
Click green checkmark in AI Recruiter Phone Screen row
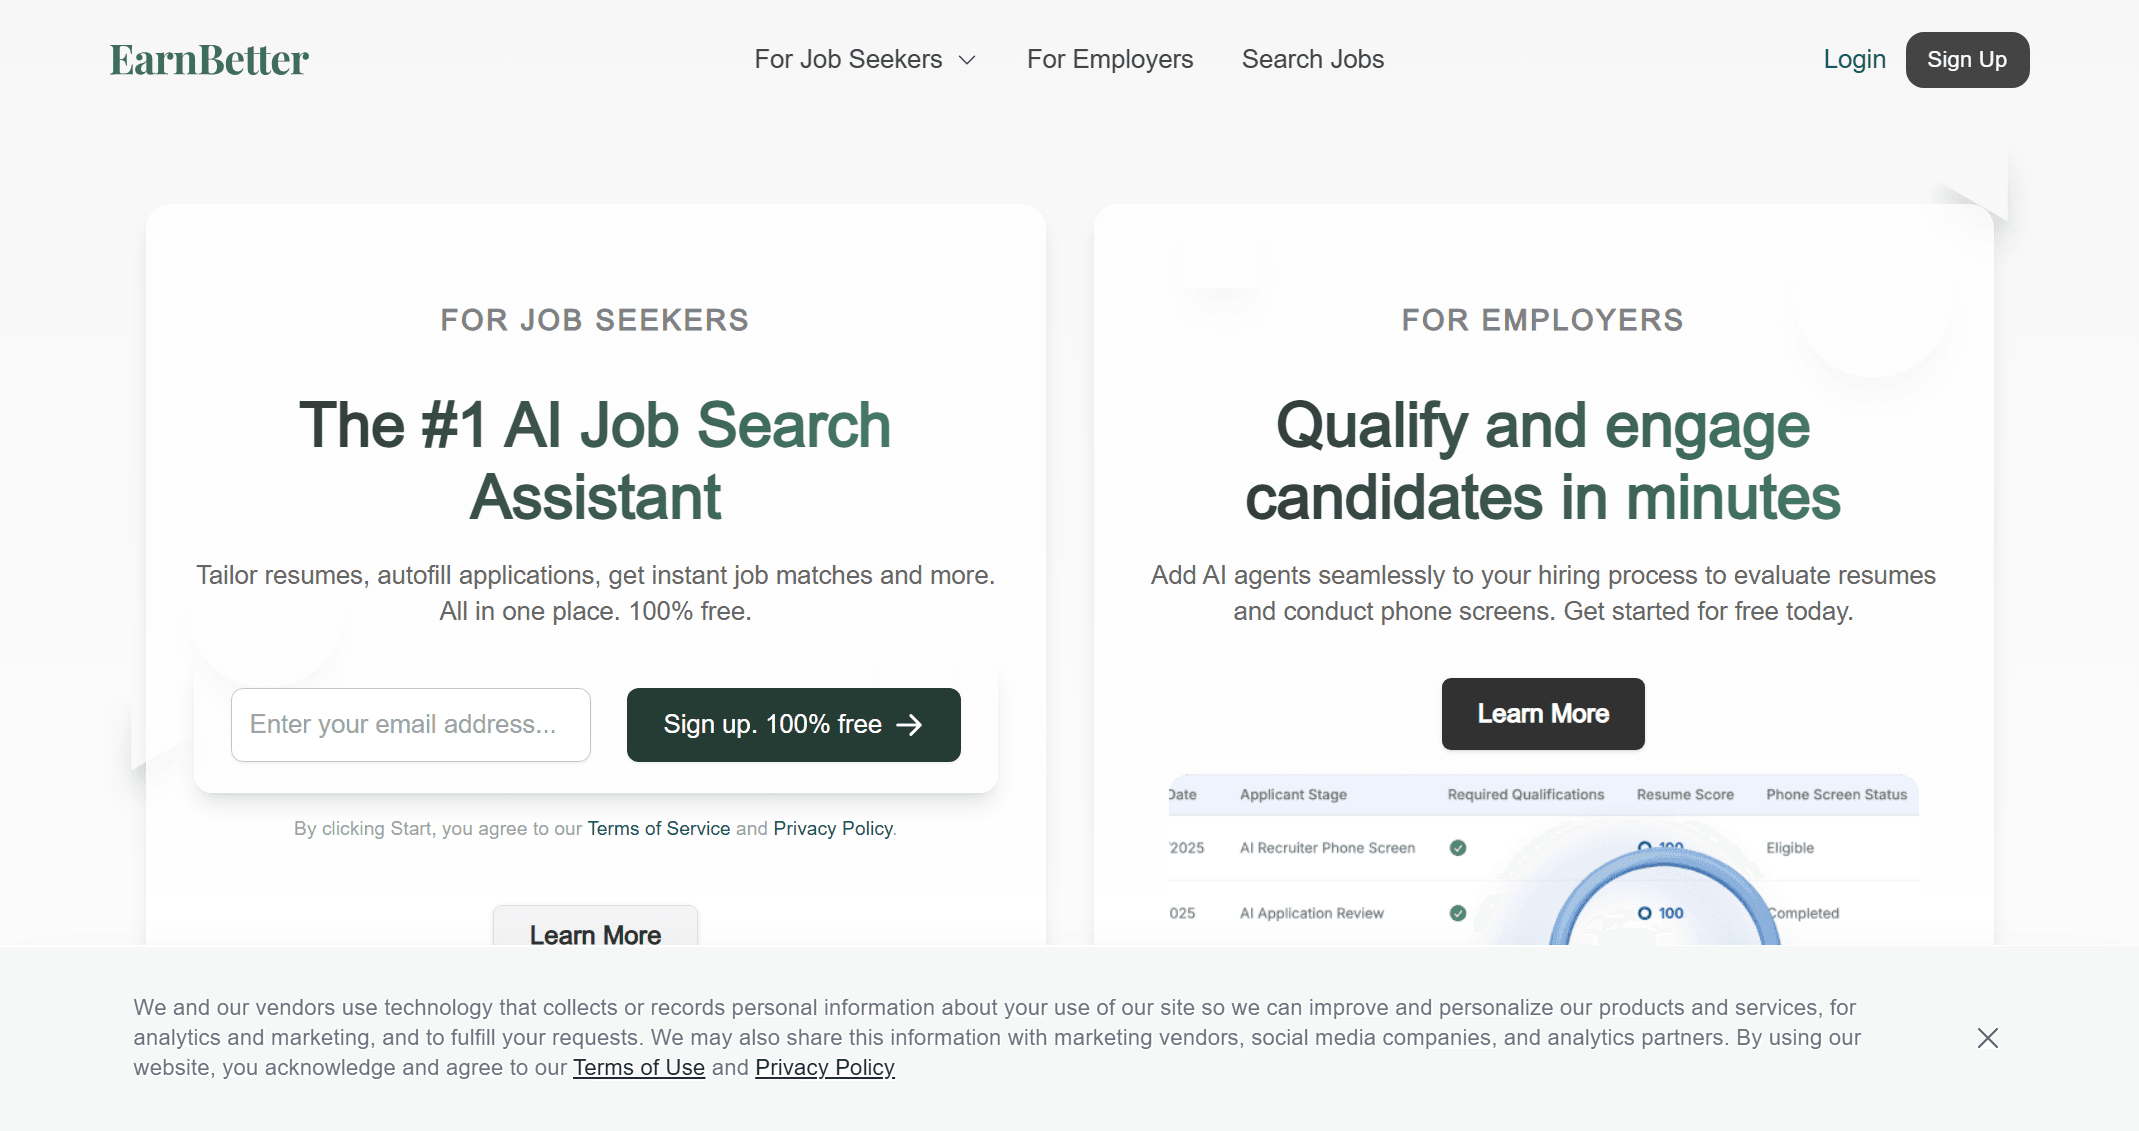tap(1458, 848)
